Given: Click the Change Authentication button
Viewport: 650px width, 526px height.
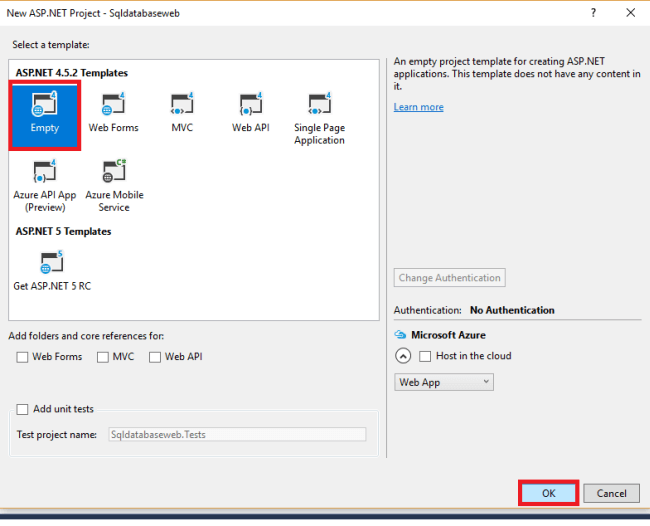Looking at the screenshot, I should point(450,278).
